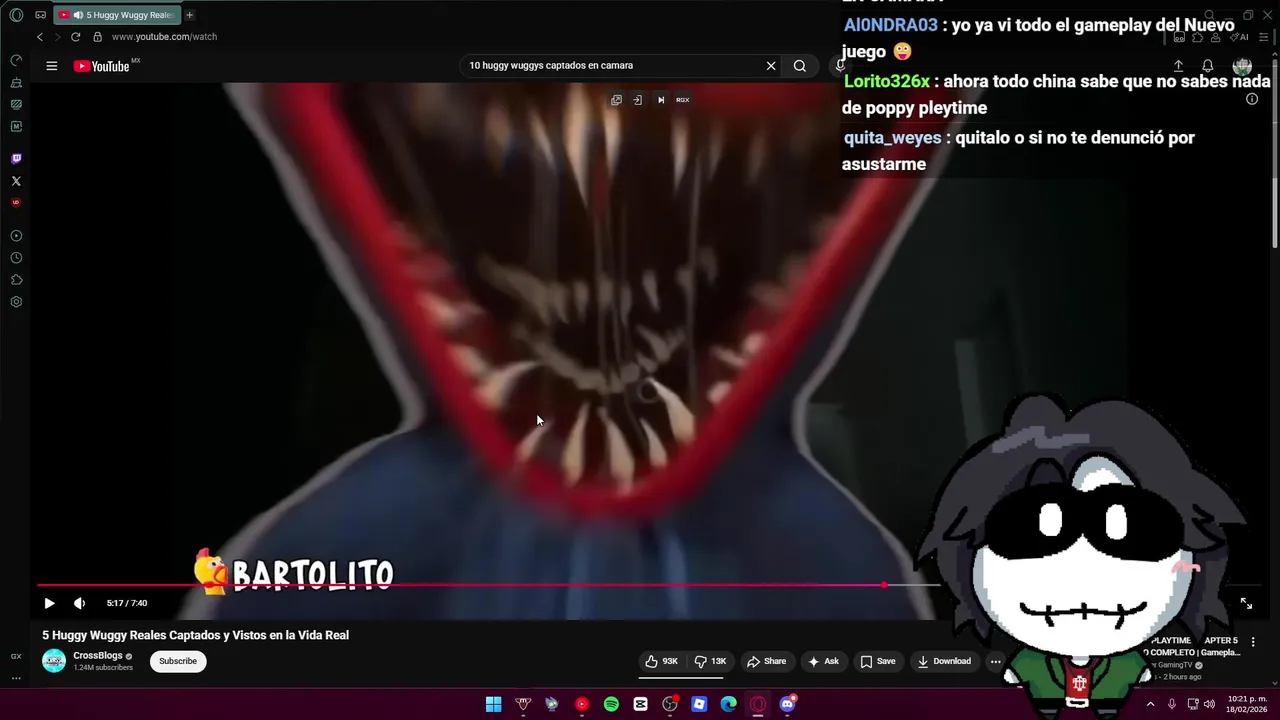Open Twitch in the Opera sidebar
The width and height of the screenshot is (1280, 720).
coord(16,159)
